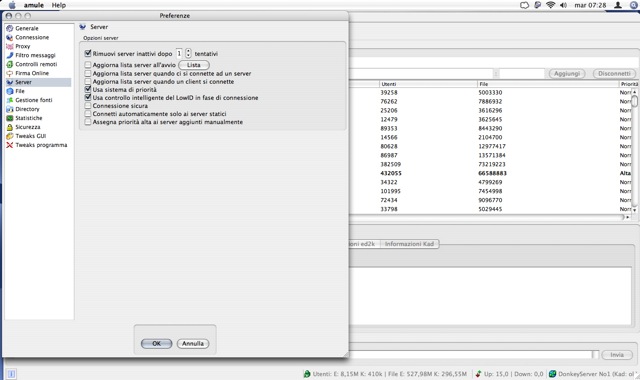The width and height of the screenshot is (640, 380).
Task: Sort by the Priorità column header
Action: 629,84
